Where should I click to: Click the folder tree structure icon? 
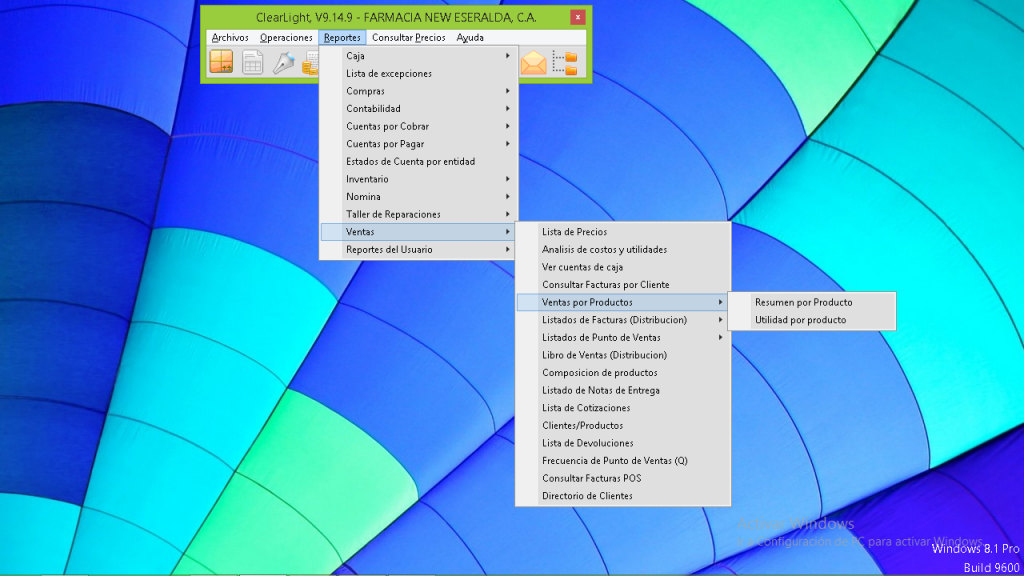[x=565, y=63]
